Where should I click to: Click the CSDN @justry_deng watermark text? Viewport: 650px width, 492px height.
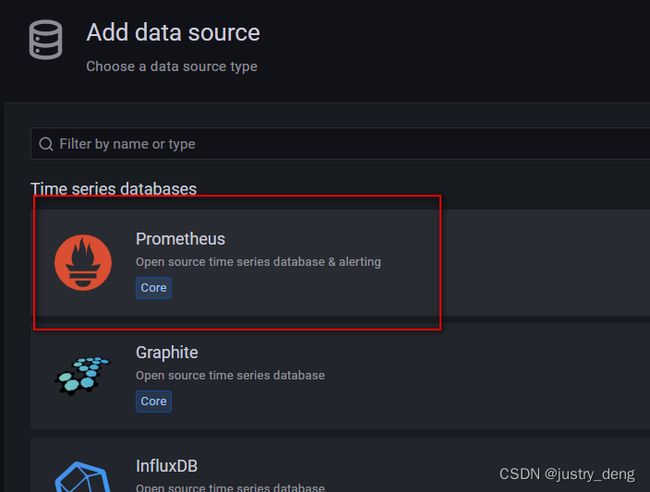pos(567,474)
